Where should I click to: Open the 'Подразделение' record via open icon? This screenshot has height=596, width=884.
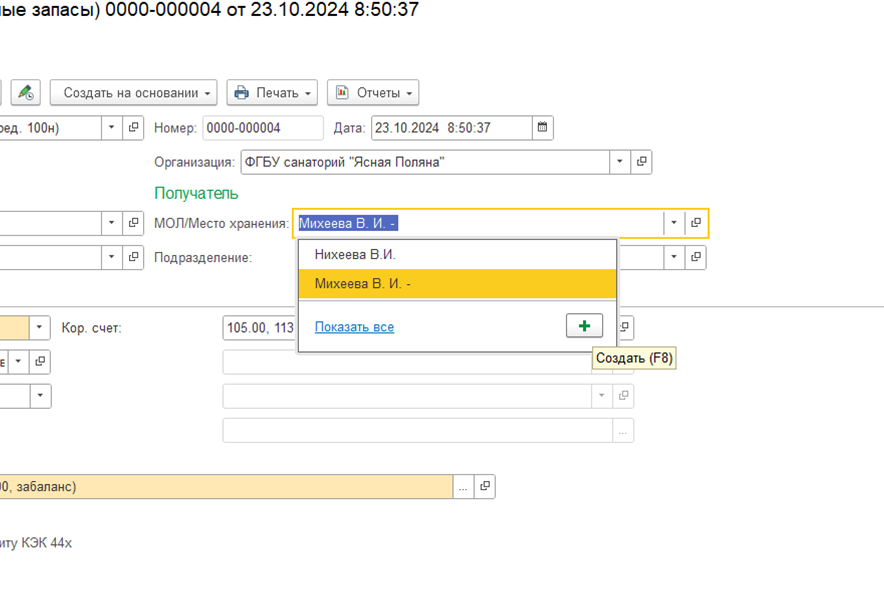tap(696, 257)
